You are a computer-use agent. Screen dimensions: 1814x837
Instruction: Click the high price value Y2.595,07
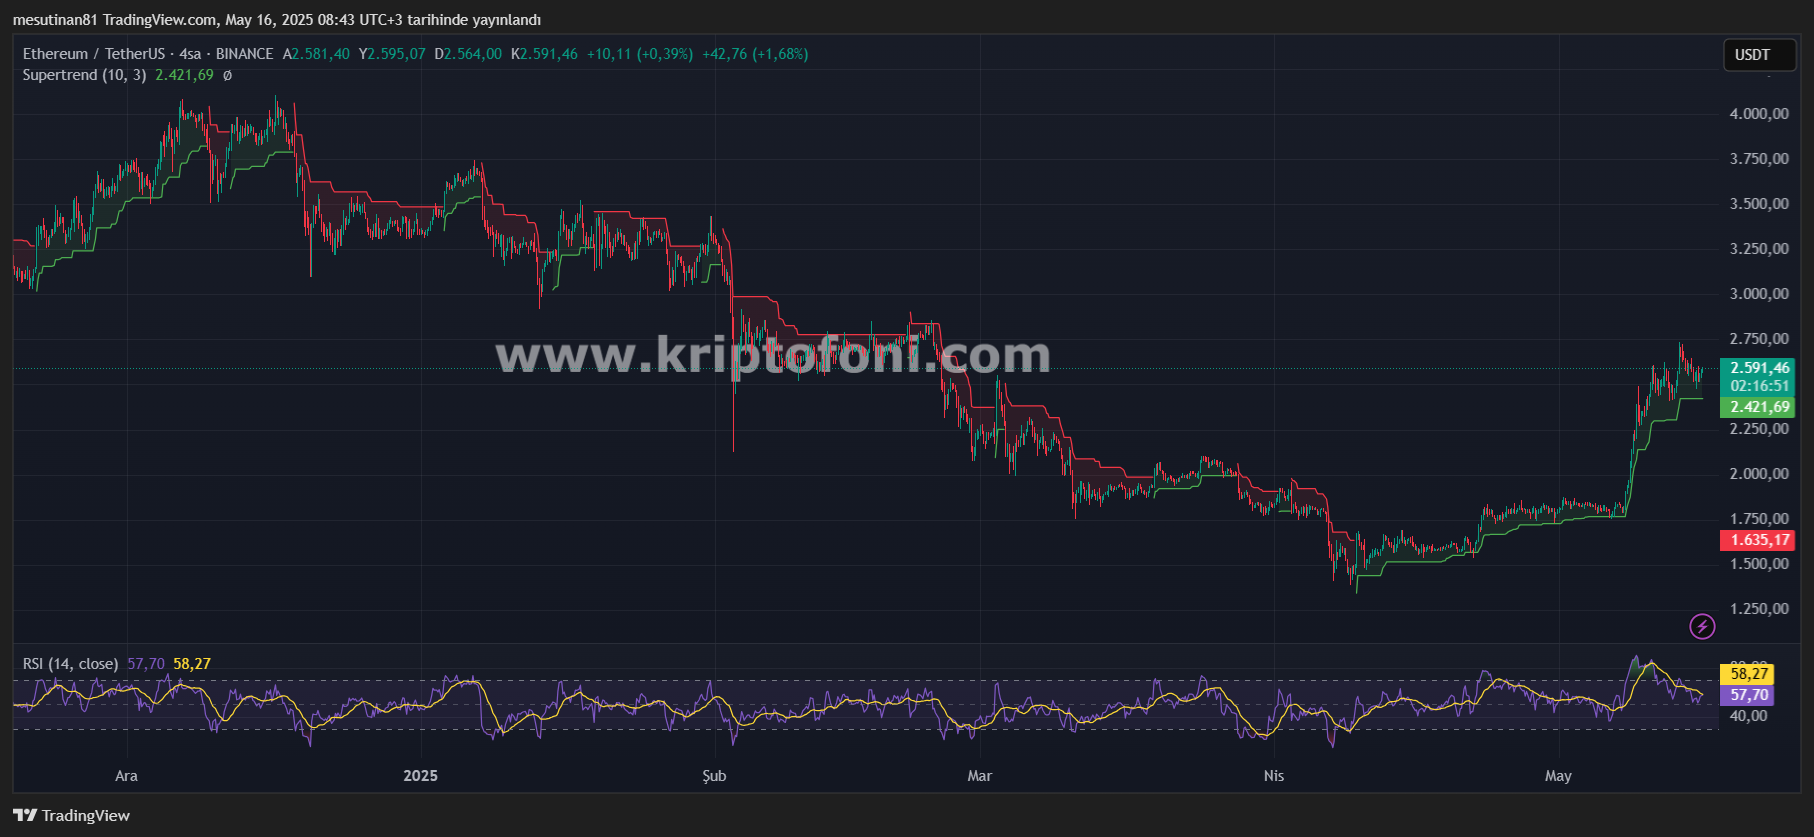392,54
